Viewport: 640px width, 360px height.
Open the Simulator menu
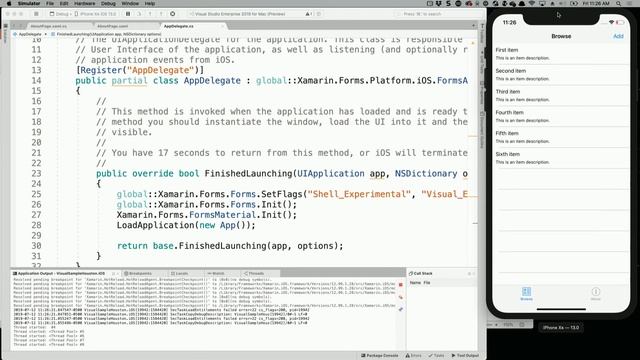point(29,3)
